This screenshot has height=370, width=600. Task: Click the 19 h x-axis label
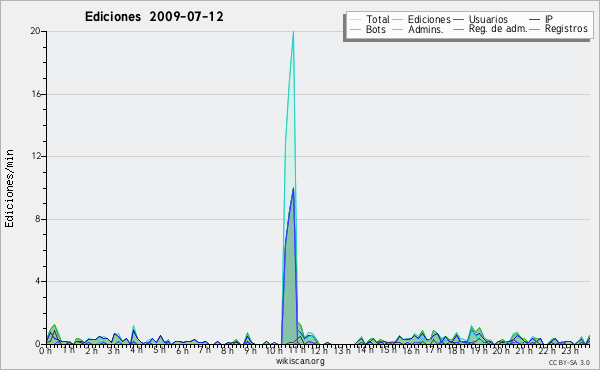tap(478, 350)
